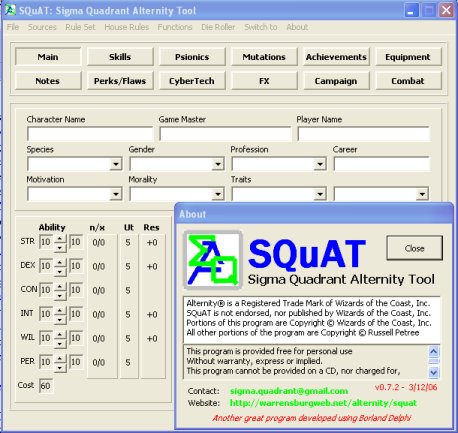Click the SQuAT title bar app icon
This screenshot has height=433, width=458.
point(10,10)
